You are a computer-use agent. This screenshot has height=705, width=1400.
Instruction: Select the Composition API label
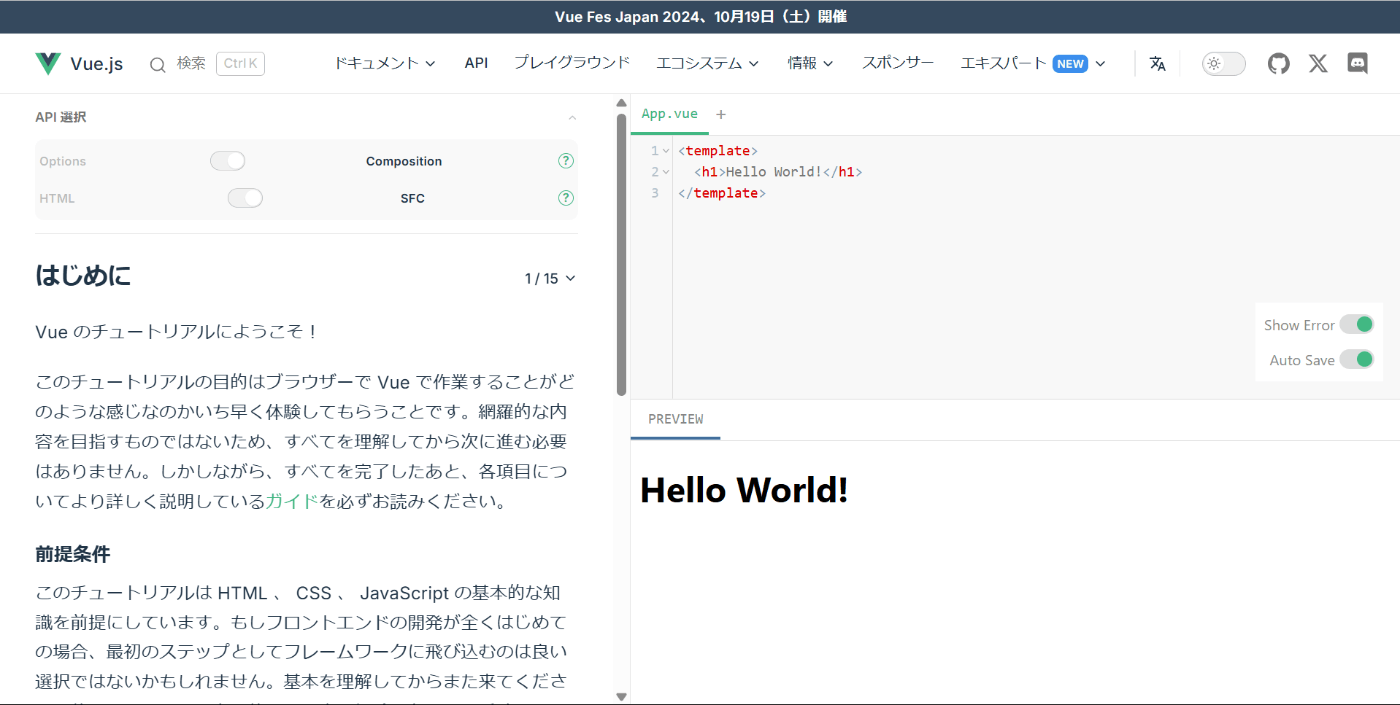coord(404,161)
